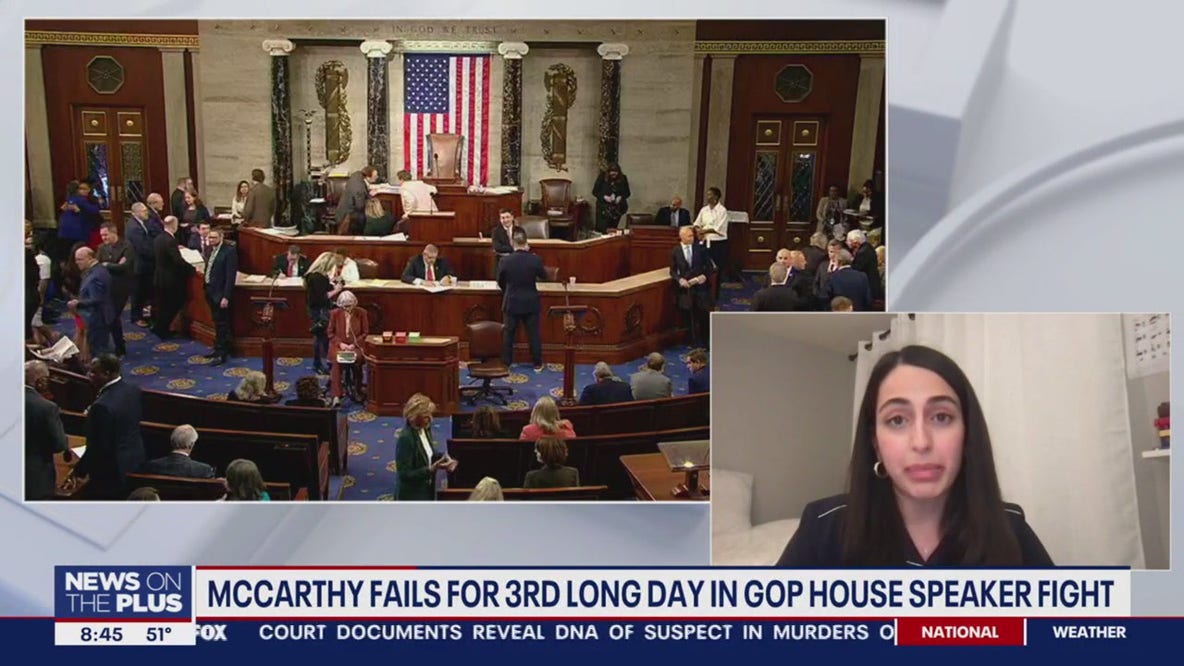Click the House chamber video feed
This screenshot has height=666, width=1184.
(455, 260)
